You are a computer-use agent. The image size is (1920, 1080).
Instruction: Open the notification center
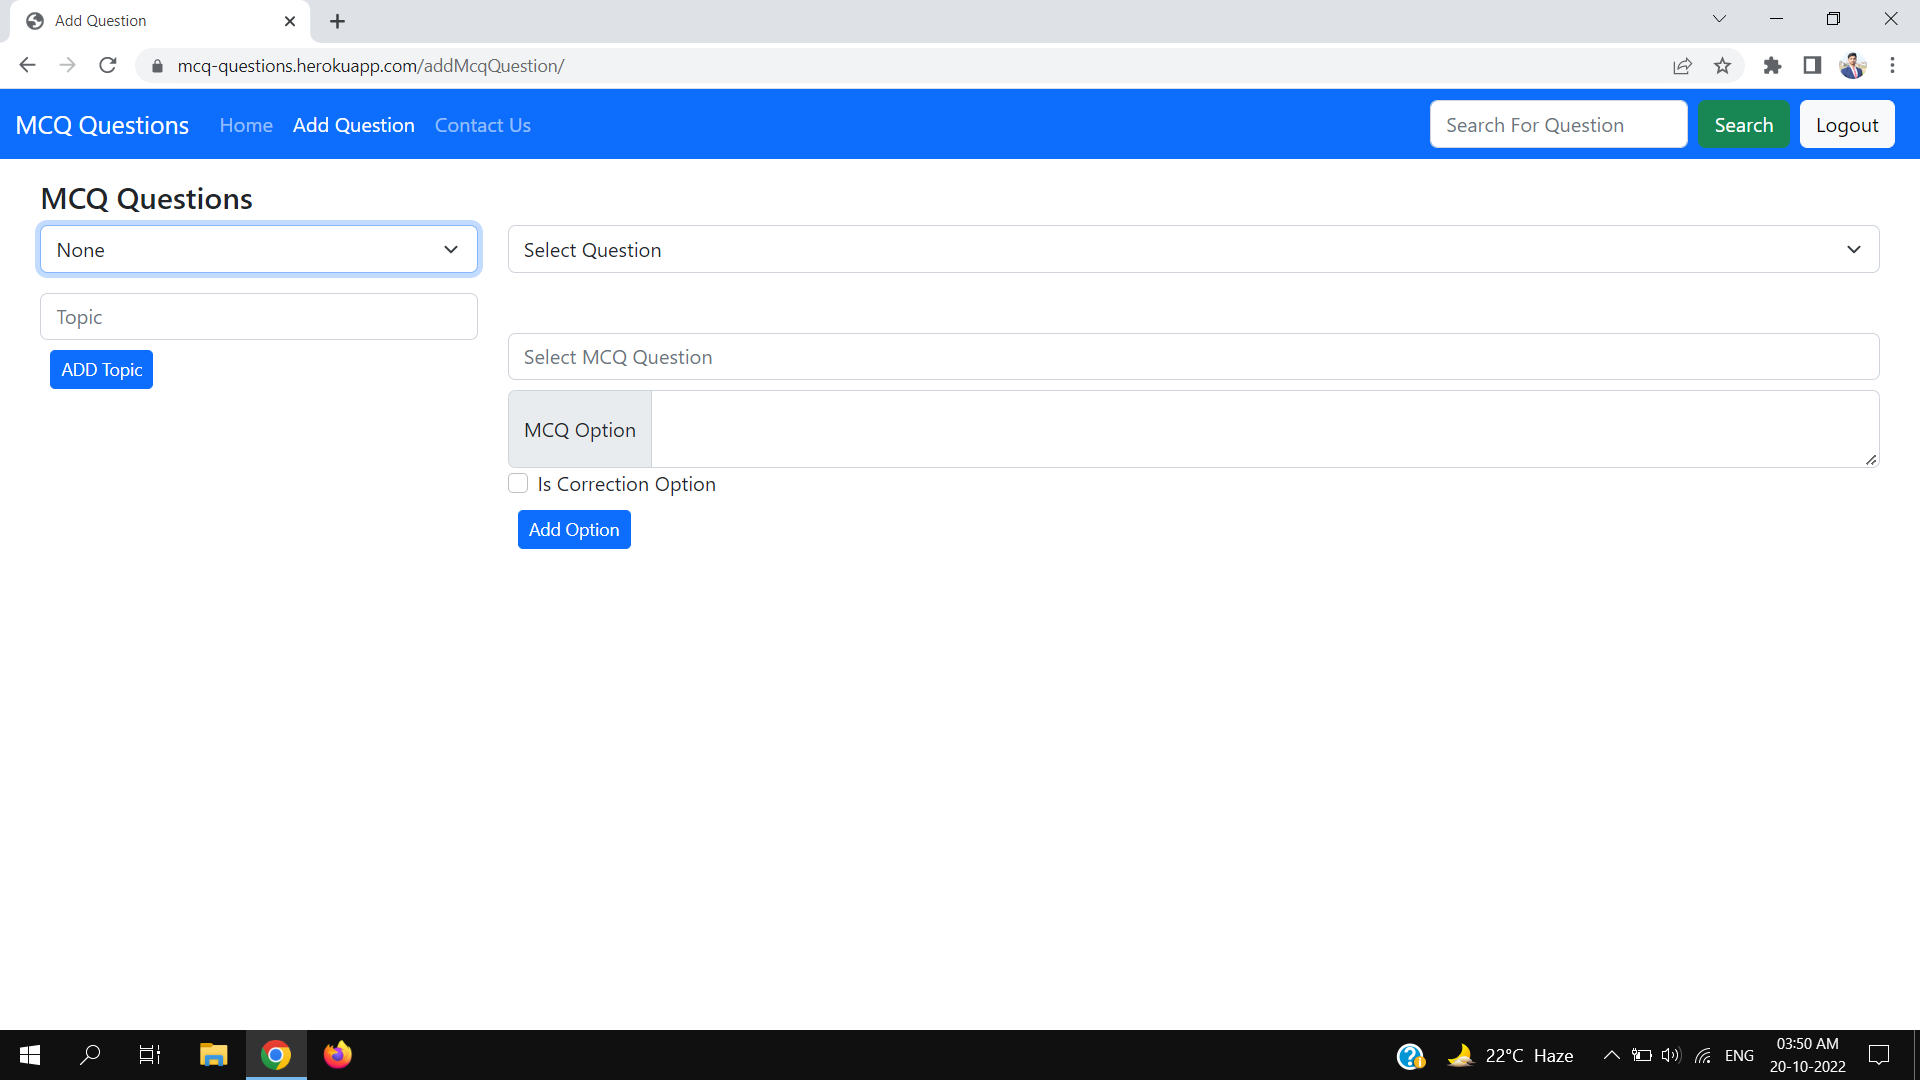pyautogui.click(x=1879, y=1055)
